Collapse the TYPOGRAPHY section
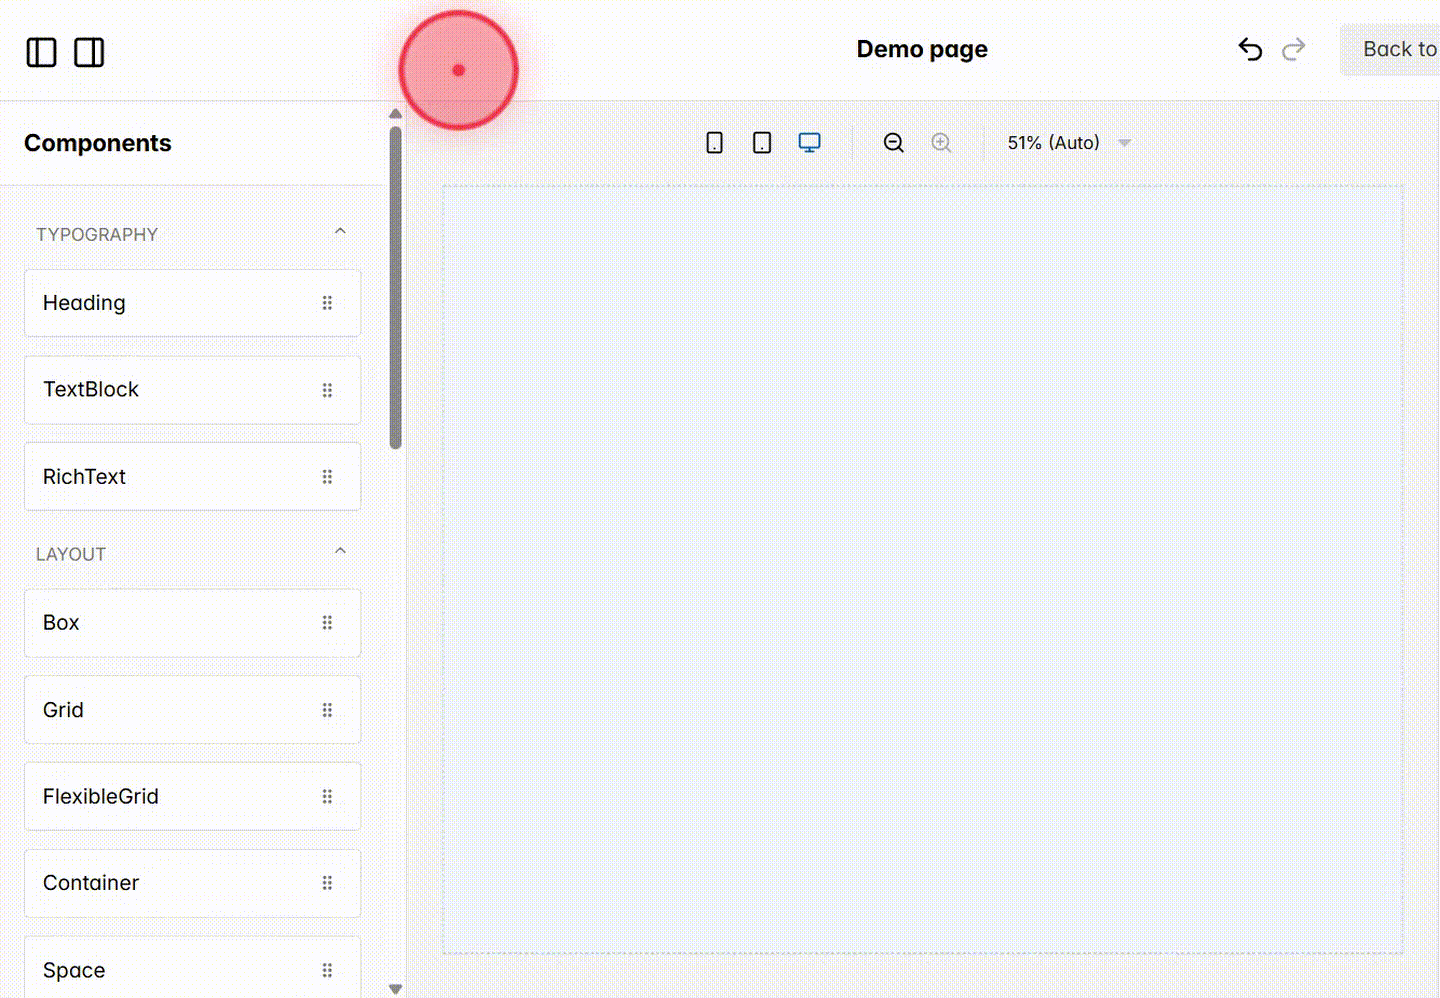Screen dimensions: 1440x998 (340, 231)
